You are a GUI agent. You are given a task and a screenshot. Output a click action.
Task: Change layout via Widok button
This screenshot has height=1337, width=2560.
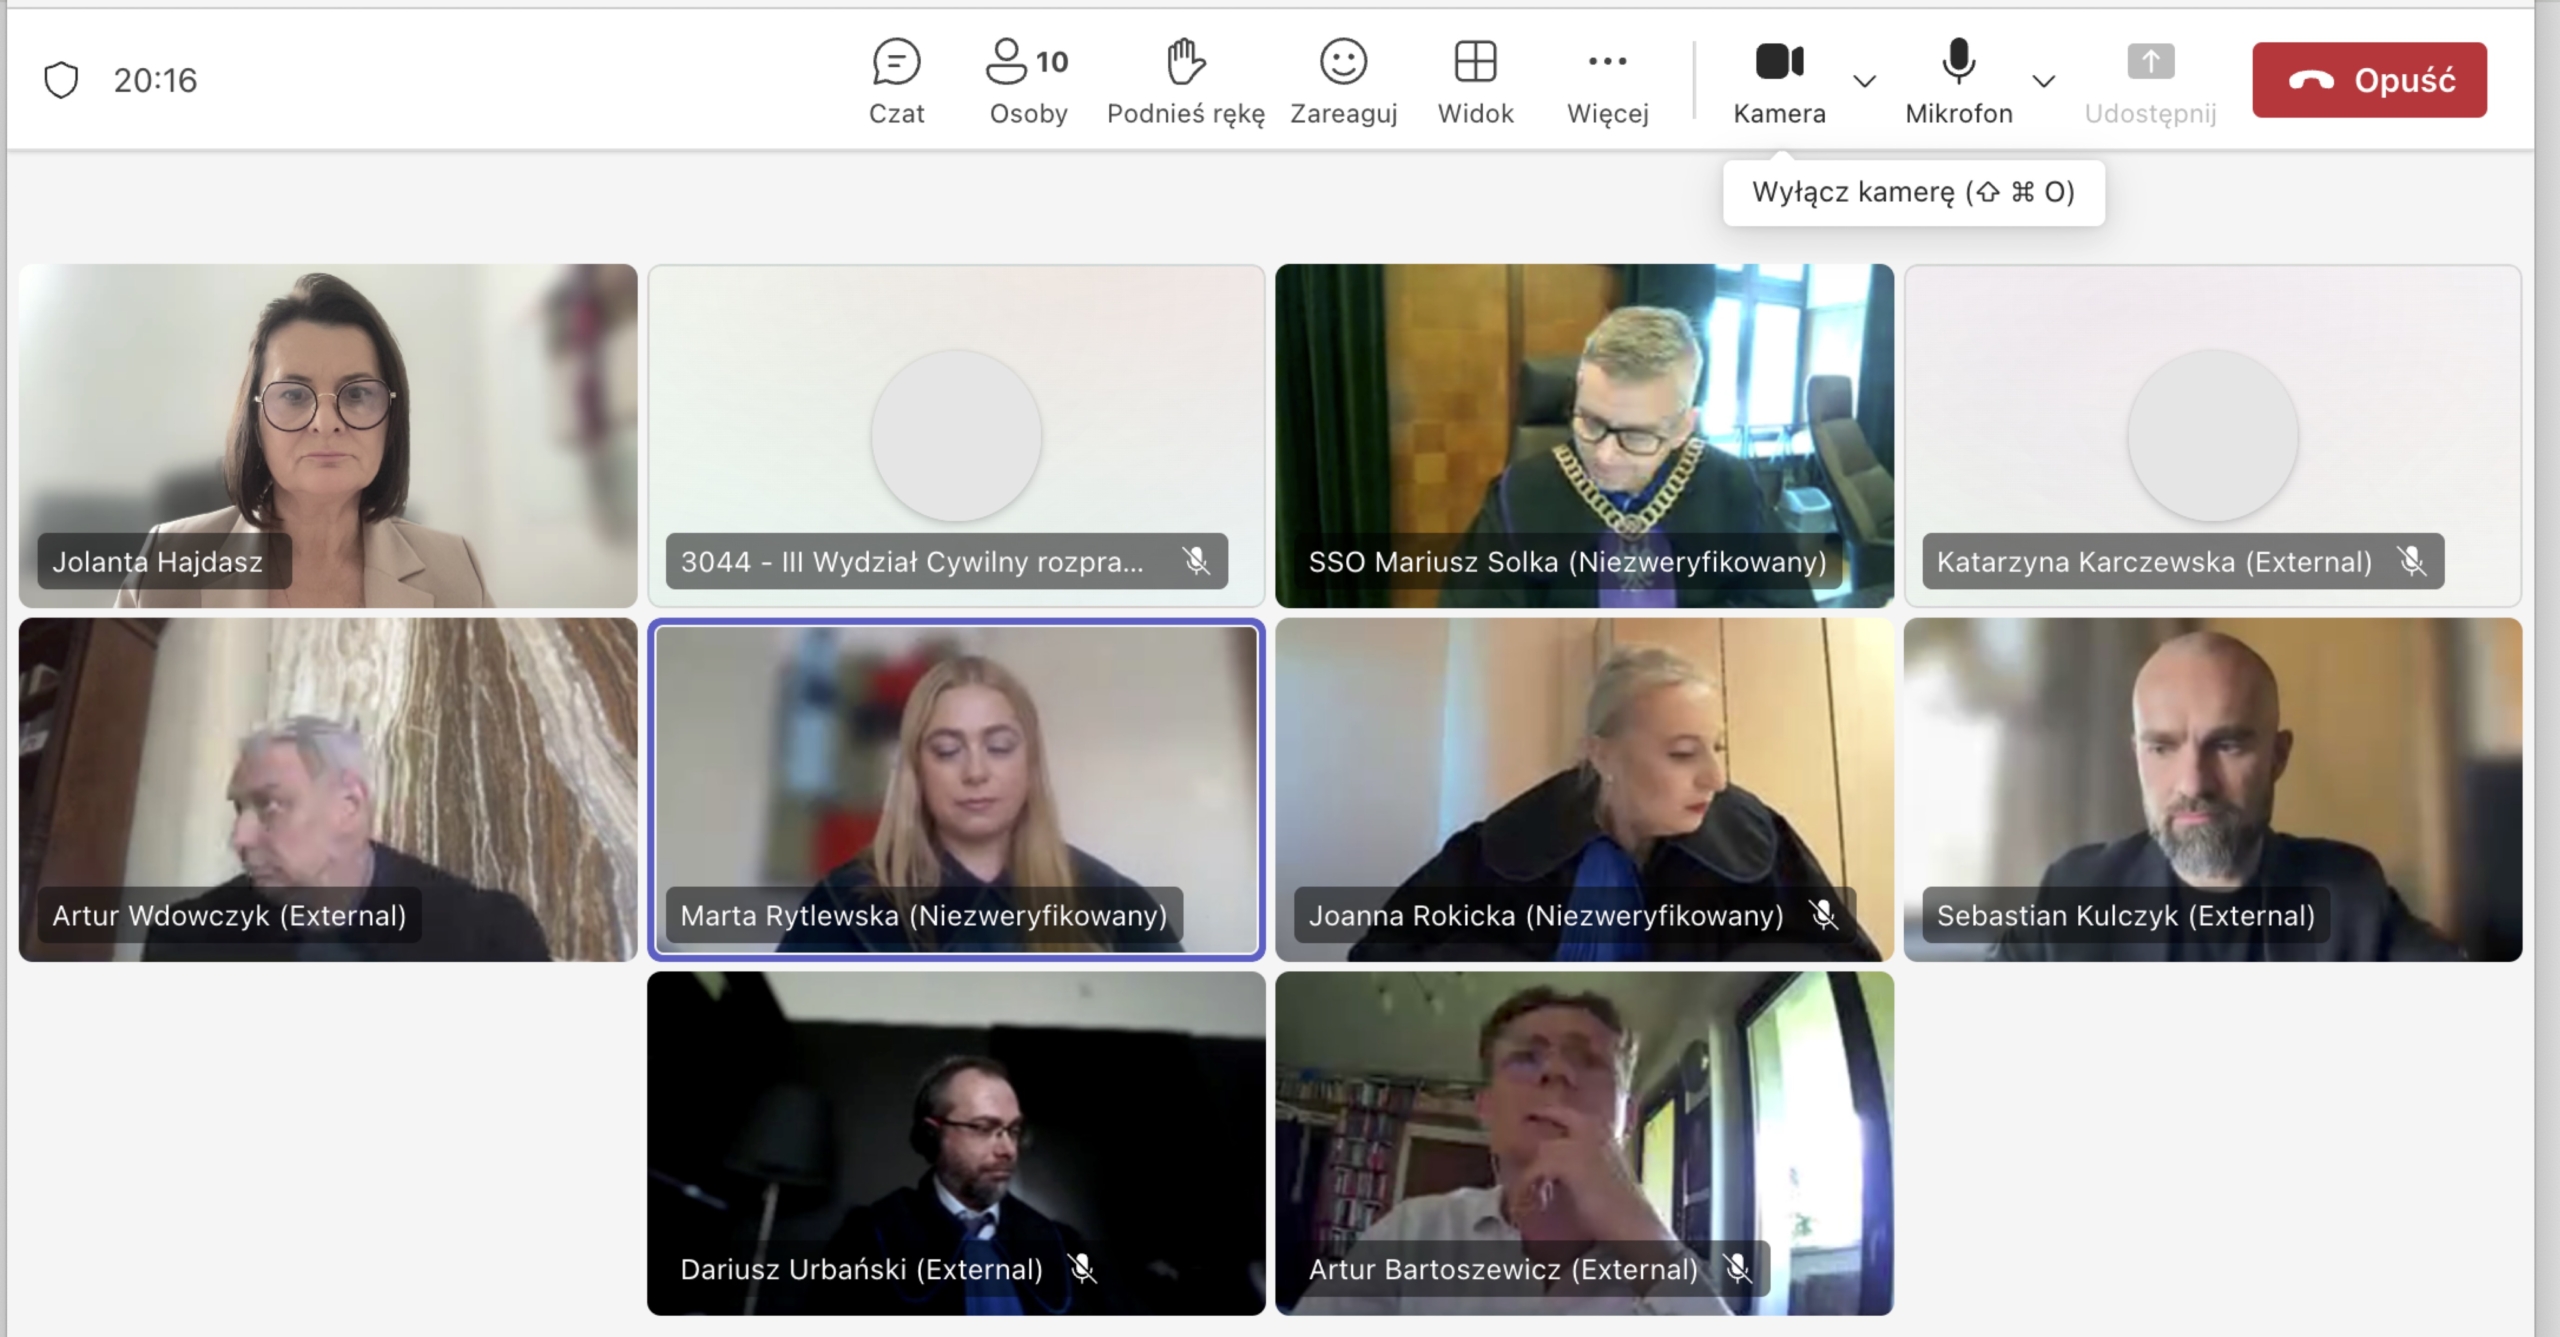coord(1475,82)
